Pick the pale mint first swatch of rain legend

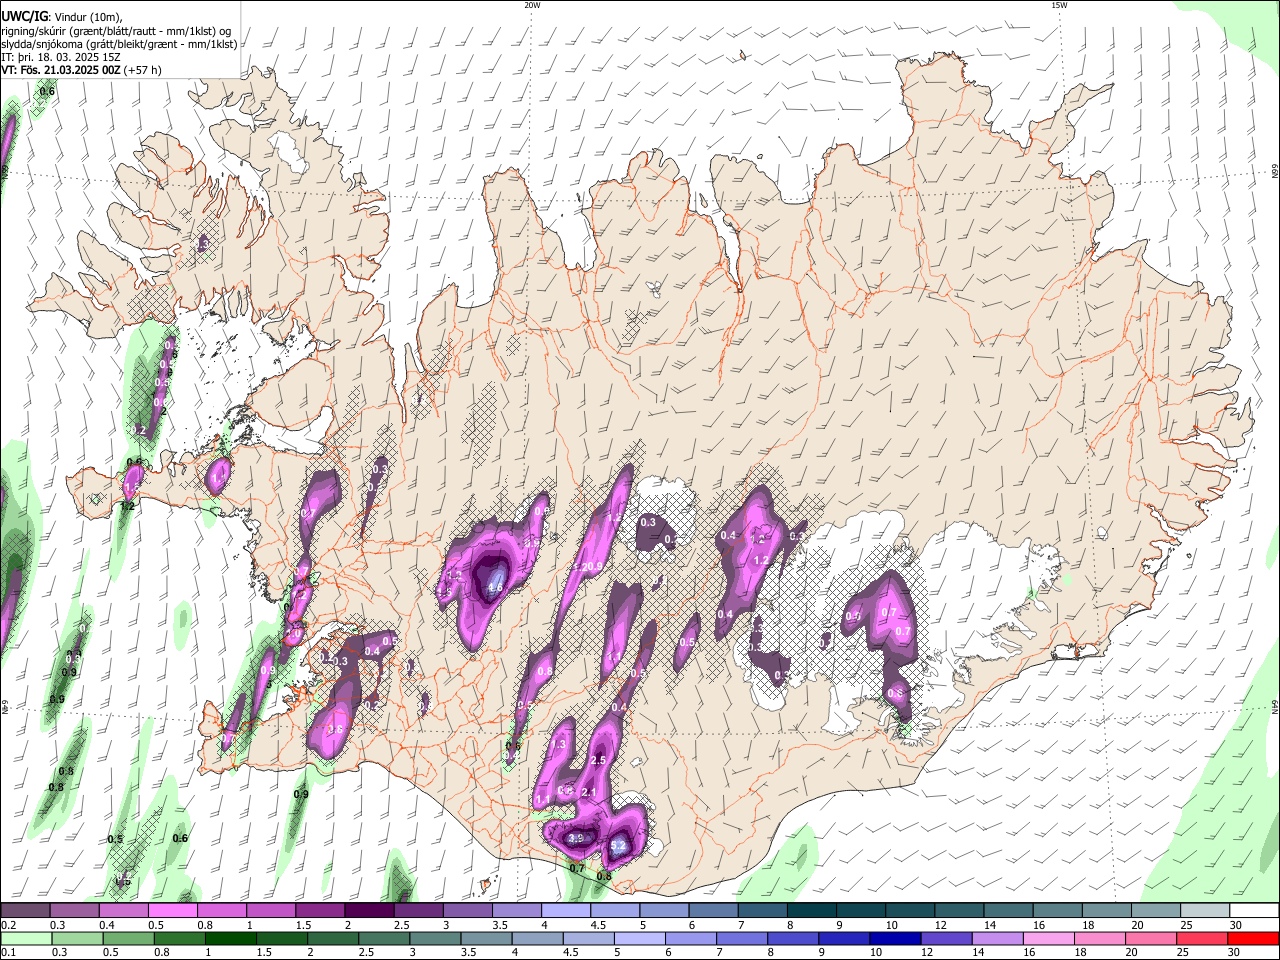pyautogui.click(x=25, y=938)
